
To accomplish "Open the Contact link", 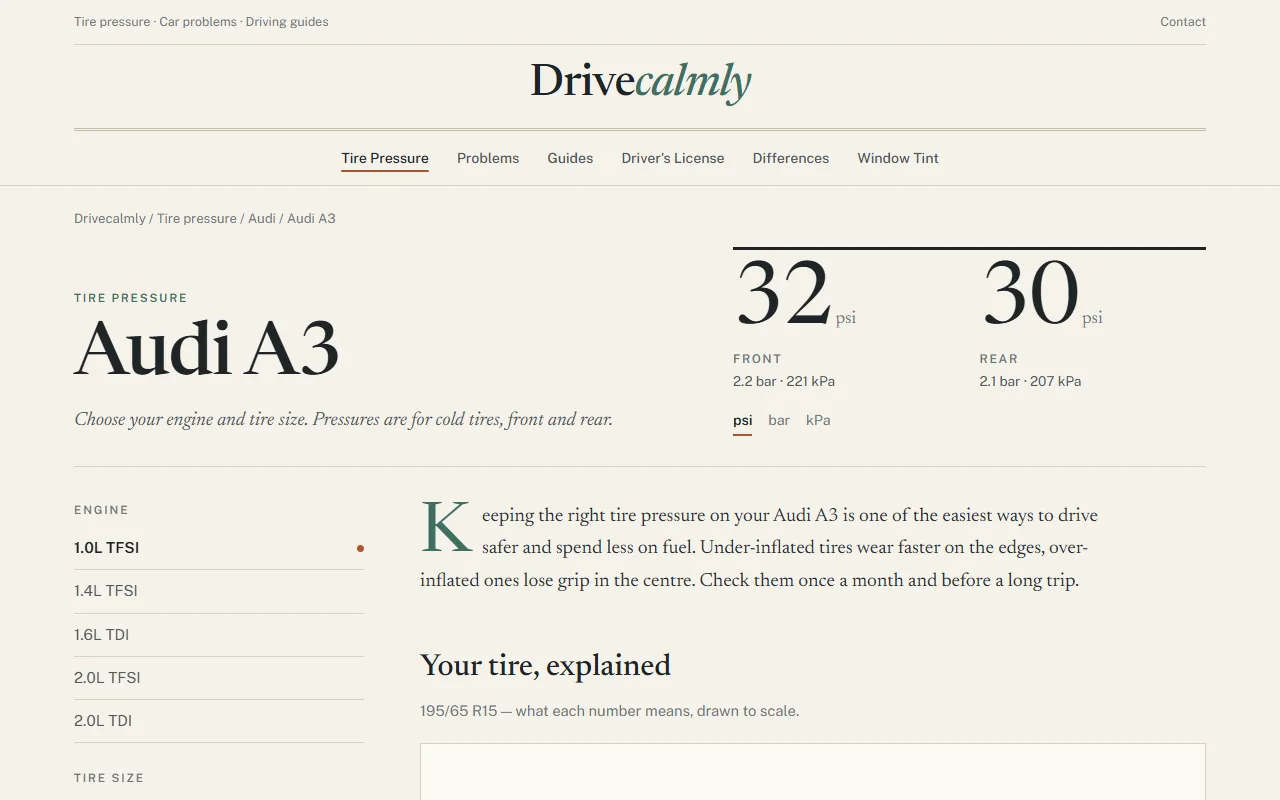I will coord(1182,22).
